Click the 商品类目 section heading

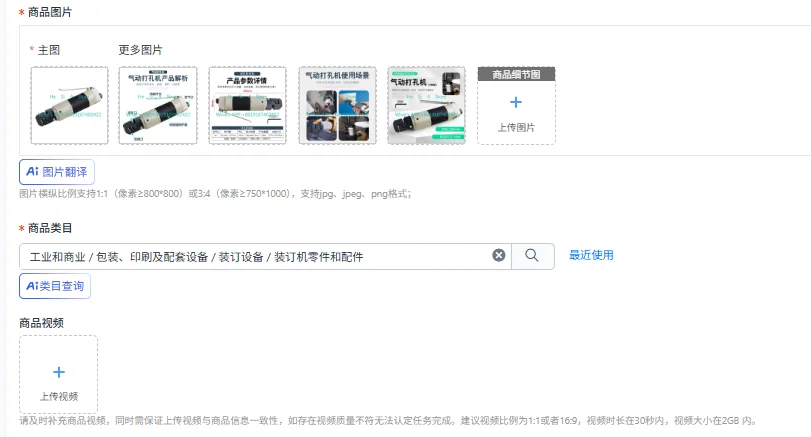[x=50, y=228]
